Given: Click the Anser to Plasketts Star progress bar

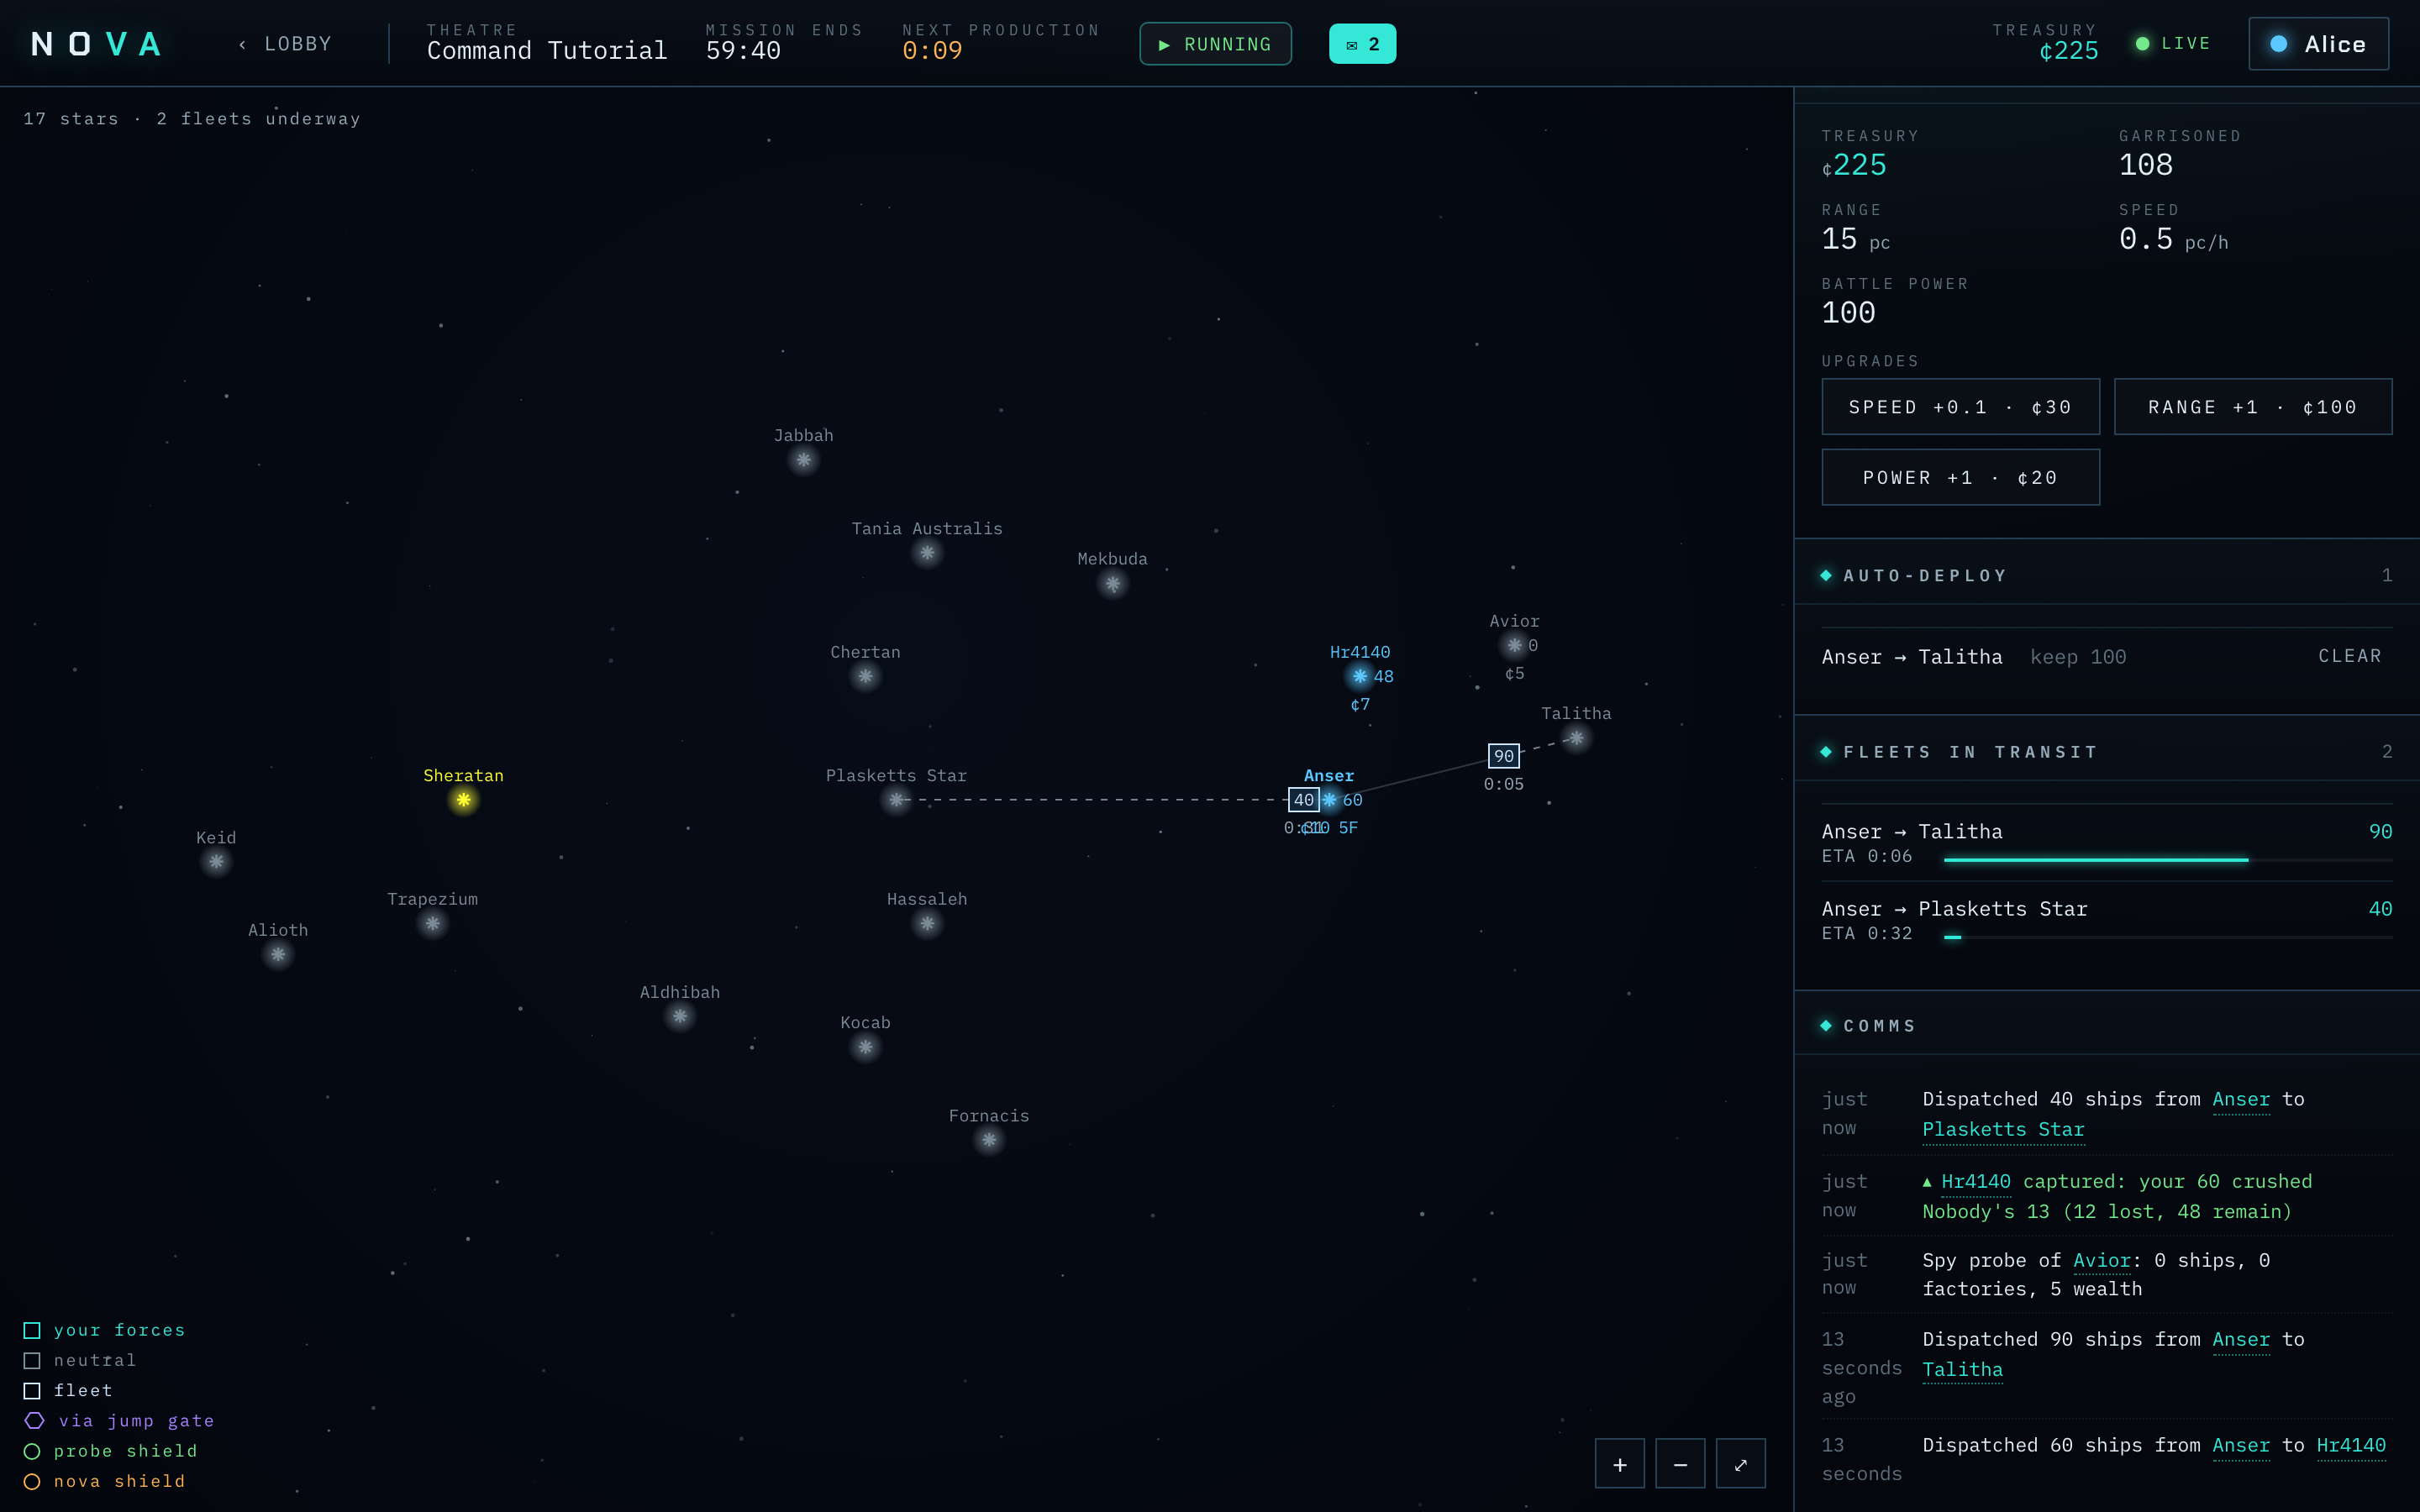Looking at the screenshot, I should pyautogui.click(x=2167, y=937).
